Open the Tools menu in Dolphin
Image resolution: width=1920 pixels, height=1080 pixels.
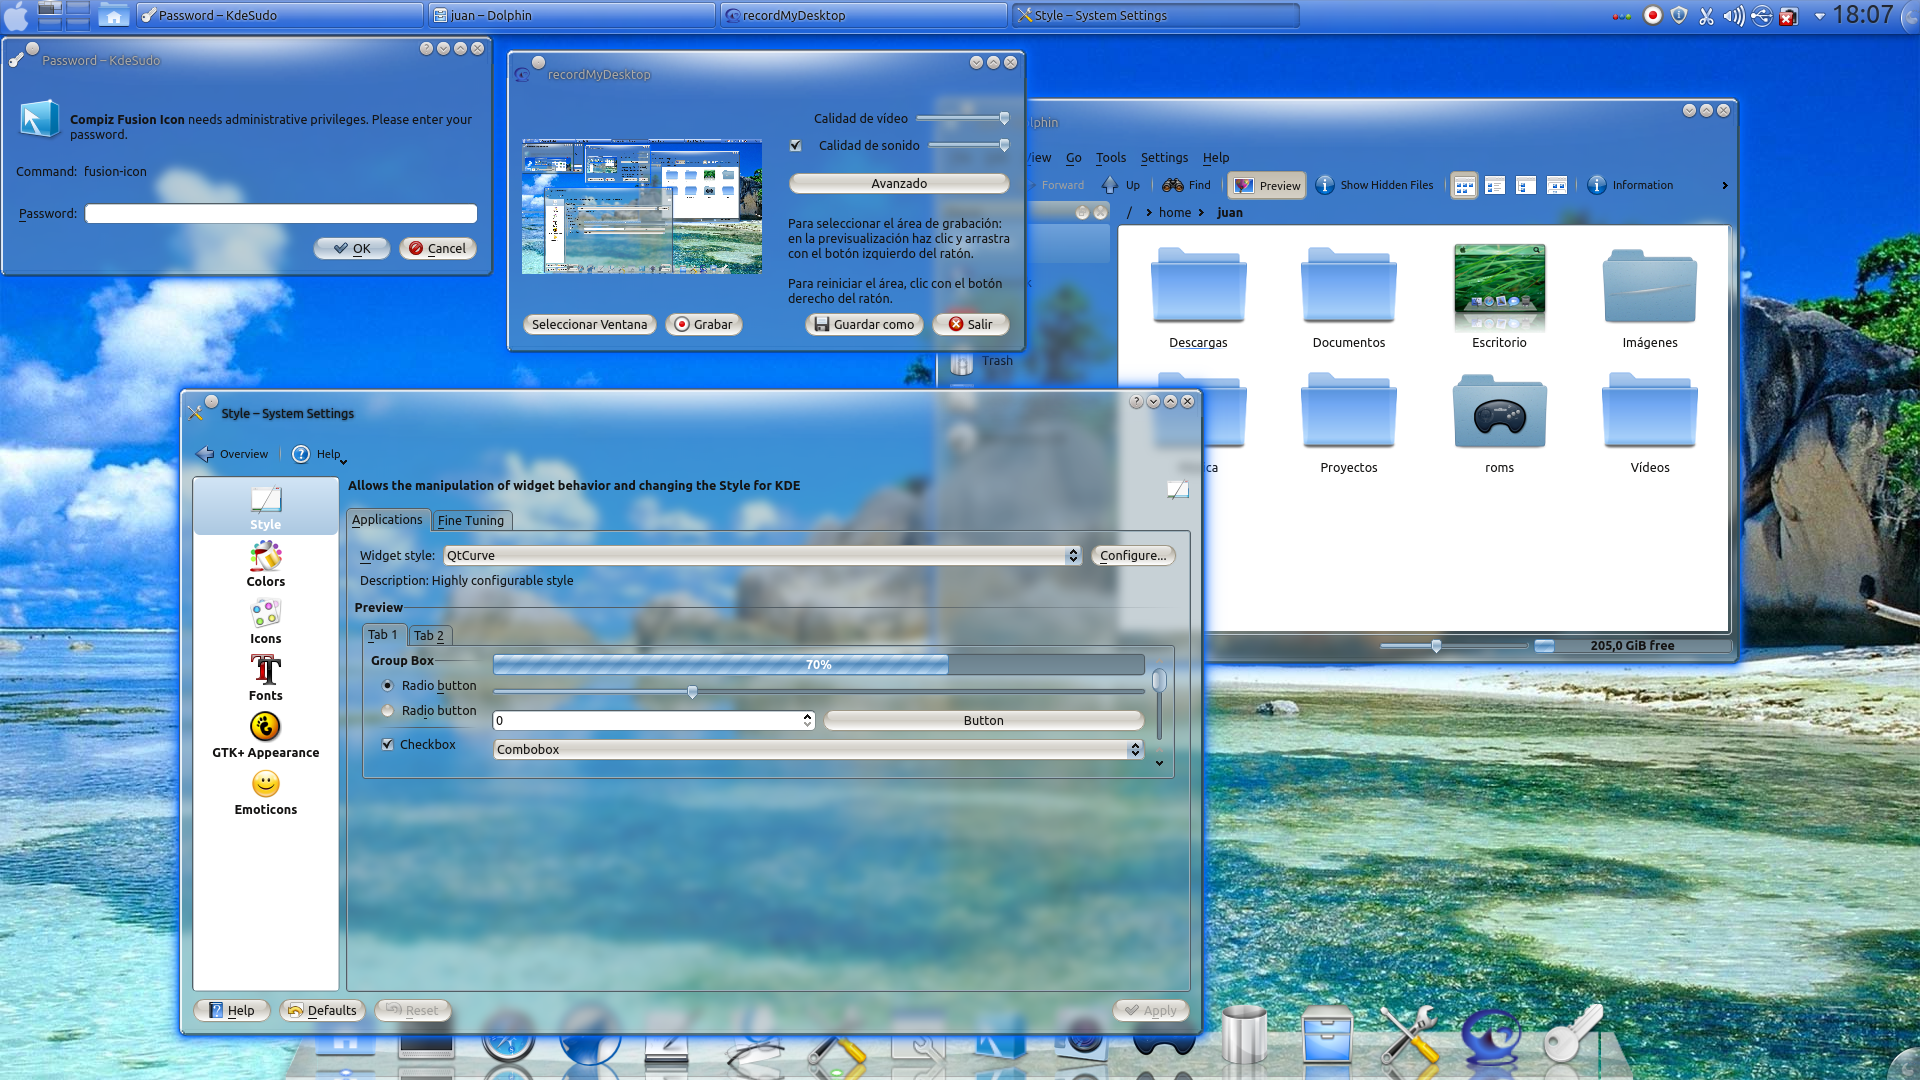[x=1111, y=158]
